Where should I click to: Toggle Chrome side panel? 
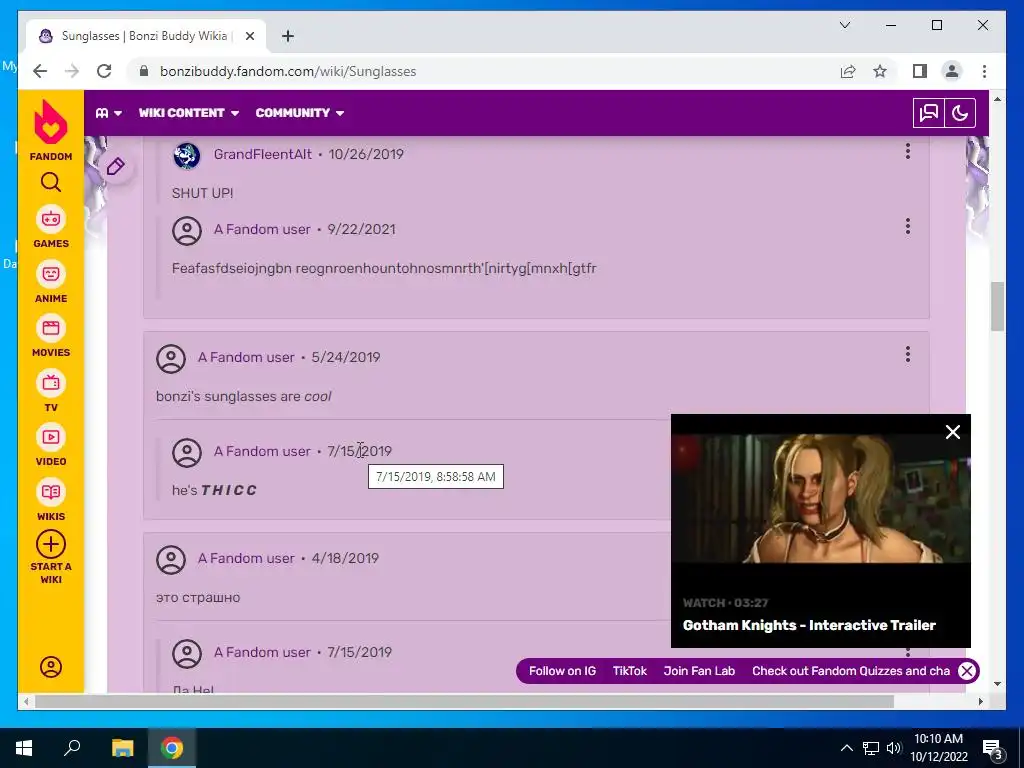(920, 71)
